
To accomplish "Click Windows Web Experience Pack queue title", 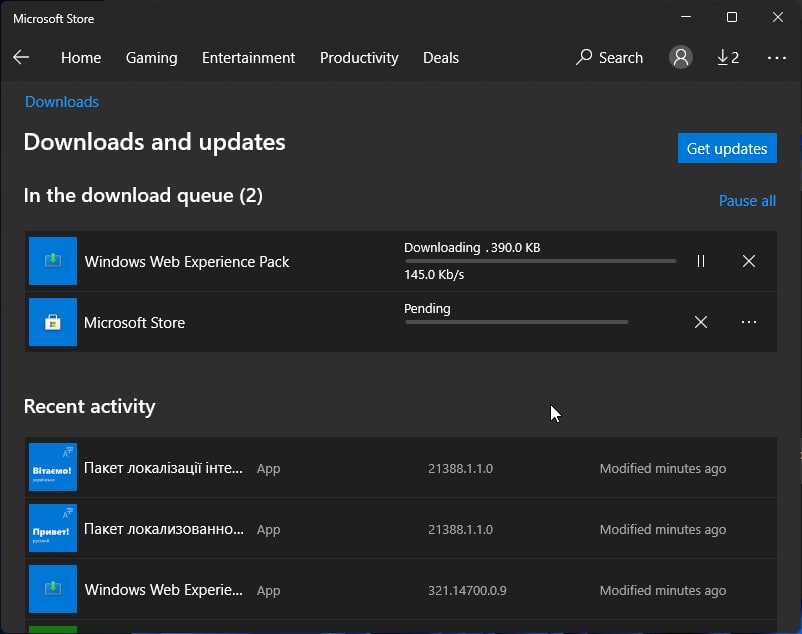I will point(187,262).
